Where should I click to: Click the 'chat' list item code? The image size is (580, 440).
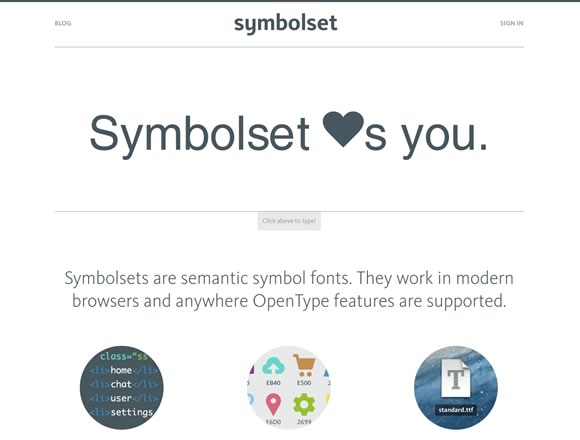click(121, 384)
